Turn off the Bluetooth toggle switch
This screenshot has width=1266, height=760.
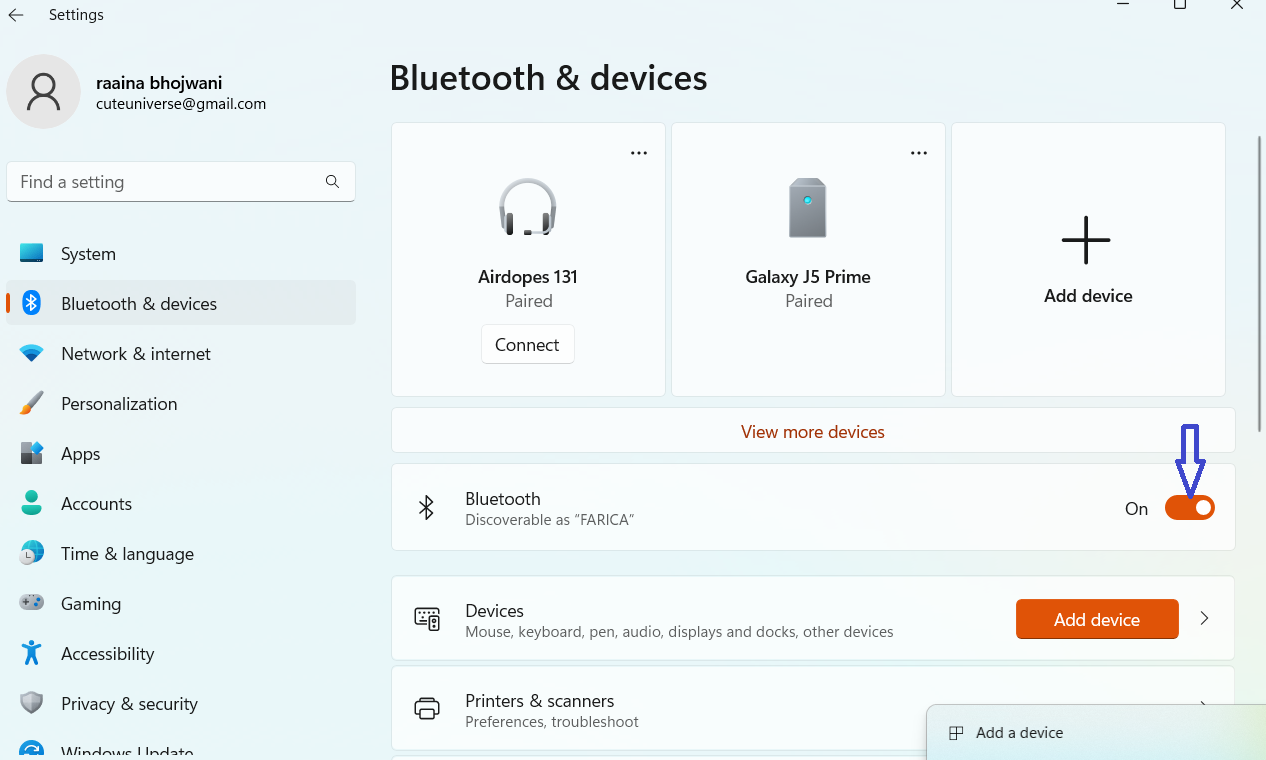coord(1189,508)
